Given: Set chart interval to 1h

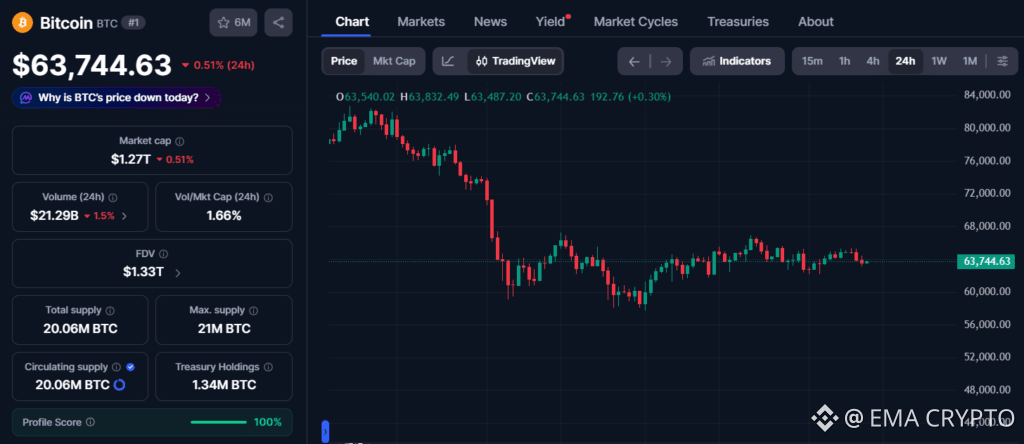Looking at the screenshot, I should coord(844,61).
